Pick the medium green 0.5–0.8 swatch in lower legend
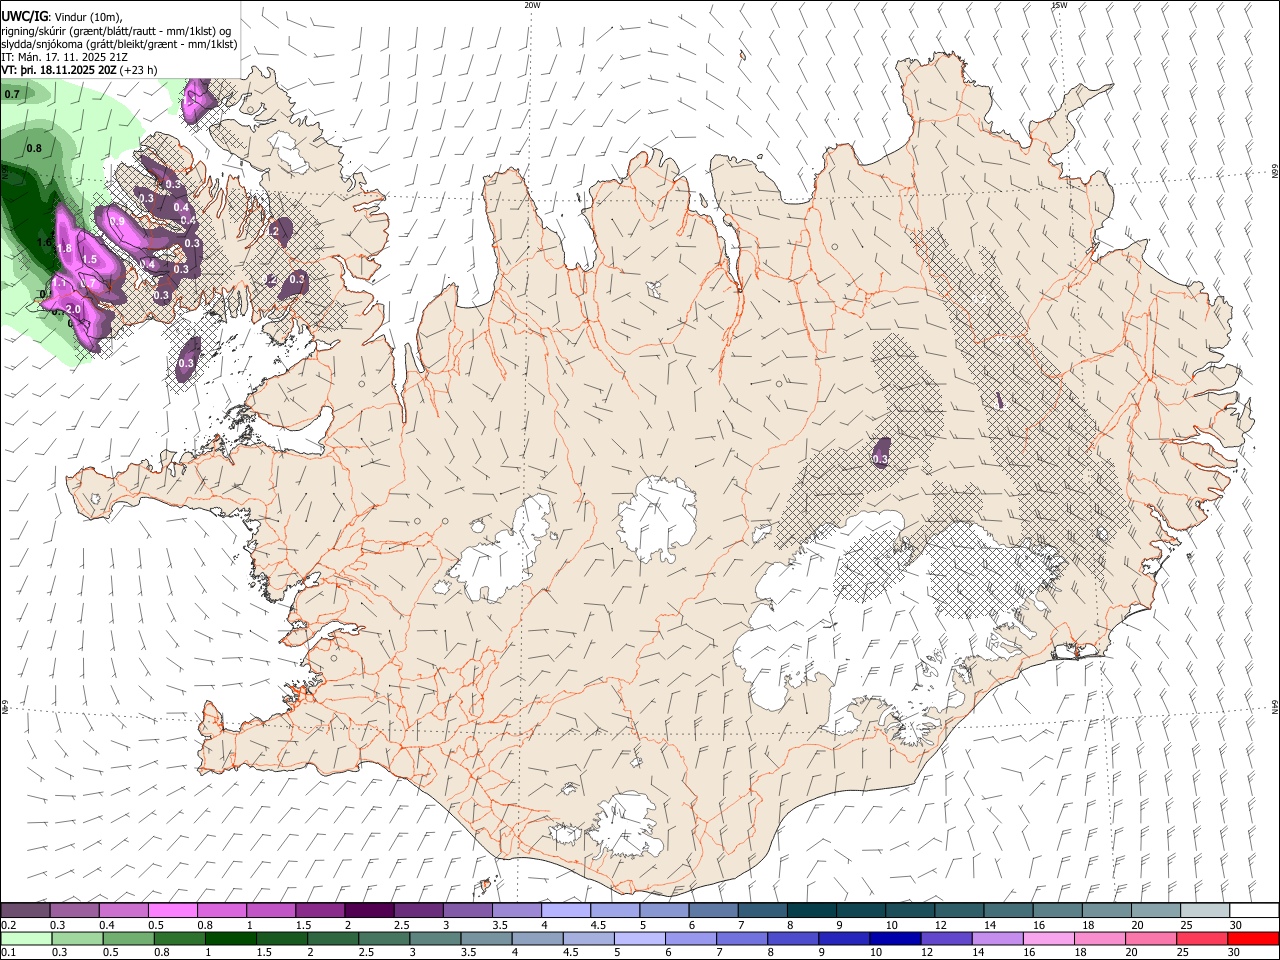This screenshot has height=960, width=1280. pyautogui.click(x=128, y=938)
